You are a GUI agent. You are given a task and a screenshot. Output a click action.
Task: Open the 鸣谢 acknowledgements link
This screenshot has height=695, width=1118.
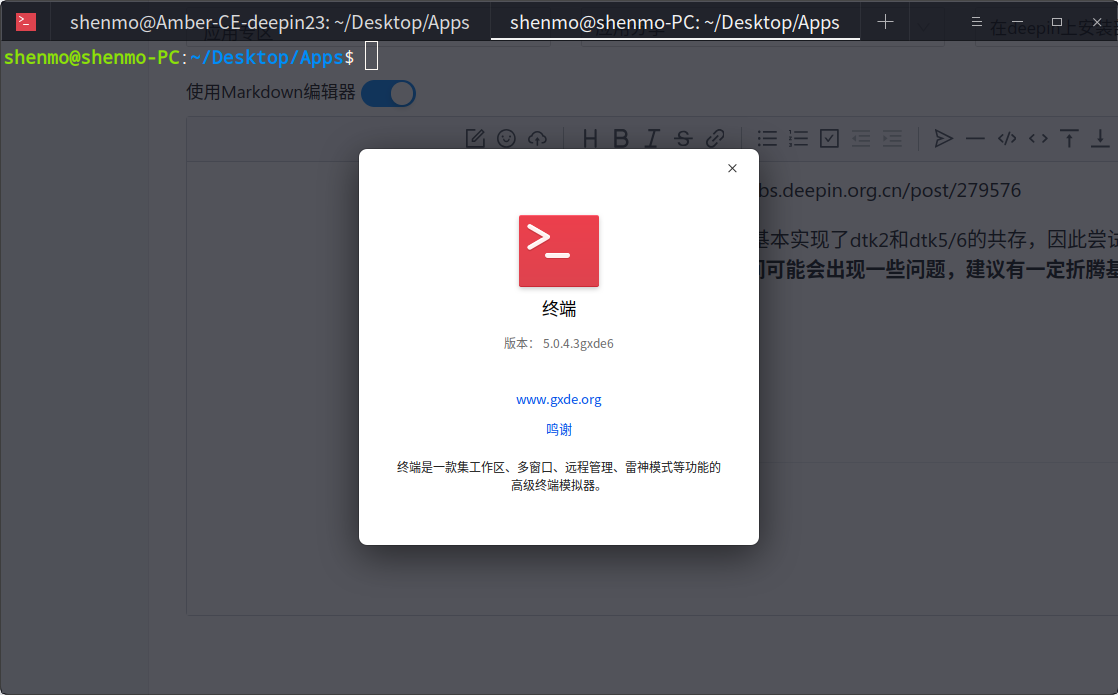[558, 429]
